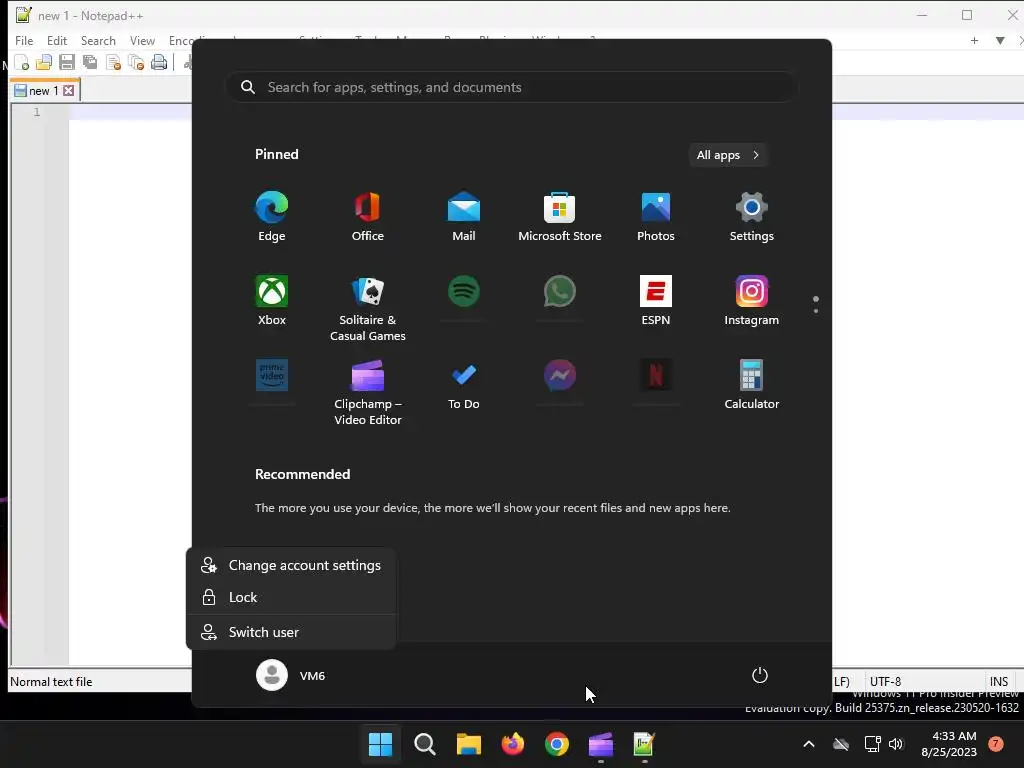Open Settings from pinned apps

(752, 217)
